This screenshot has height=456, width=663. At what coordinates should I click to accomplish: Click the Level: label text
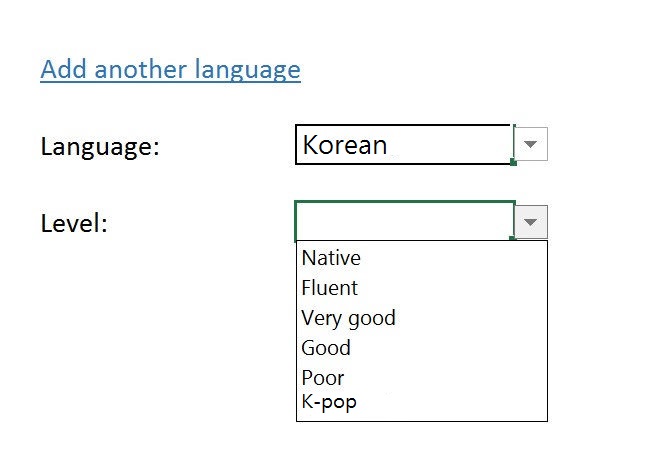click(x=74, y=223)
